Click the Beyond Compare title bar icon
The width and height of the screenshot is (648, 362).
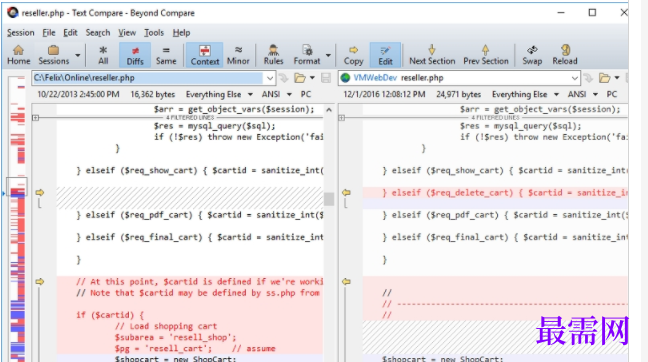[x=13, y=13]
